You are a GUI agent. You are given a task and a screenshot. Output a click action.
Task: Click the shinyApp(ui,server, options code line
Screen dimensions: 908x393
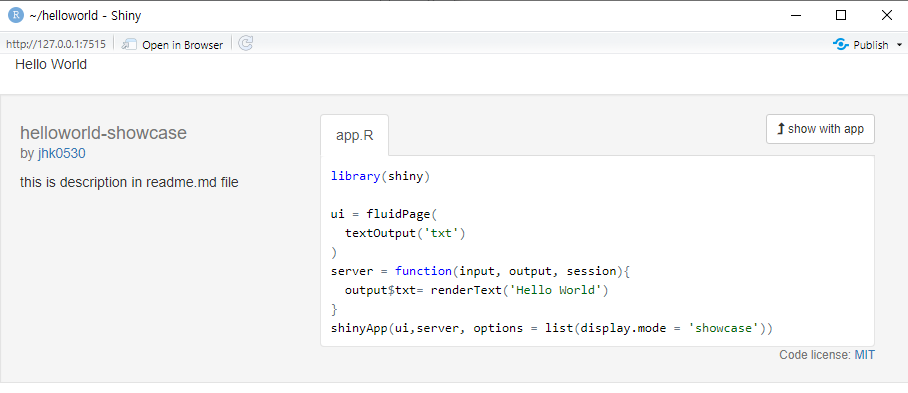pos(551,328)
